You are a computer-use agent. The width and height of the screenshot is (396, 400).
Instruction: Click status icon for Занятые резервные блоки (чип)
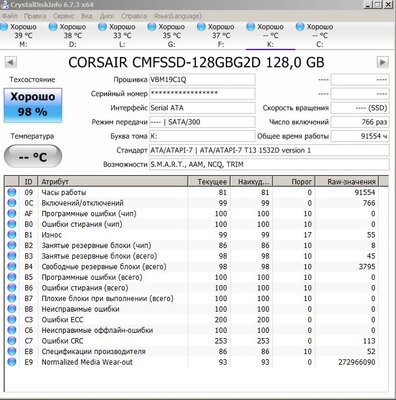12,245
